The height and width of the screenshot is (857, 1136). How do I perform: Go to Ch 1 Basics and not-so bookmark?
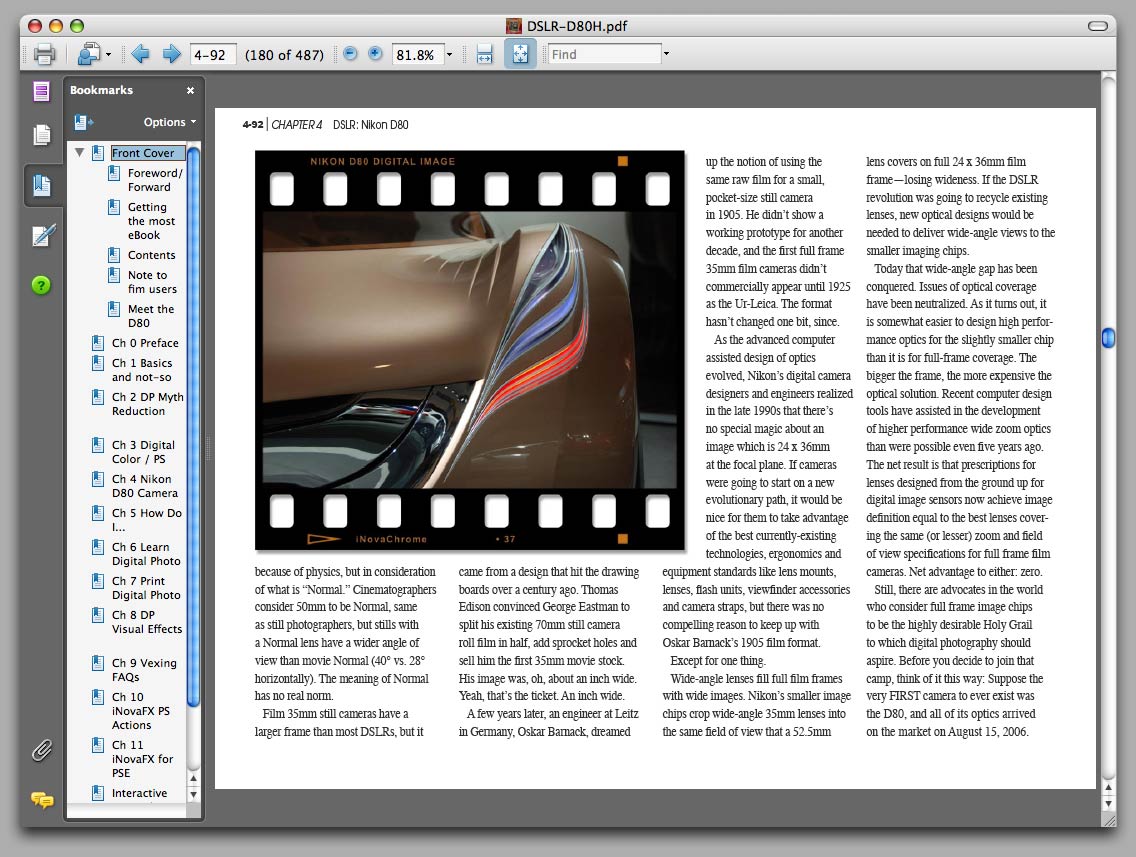pos(142,370)
